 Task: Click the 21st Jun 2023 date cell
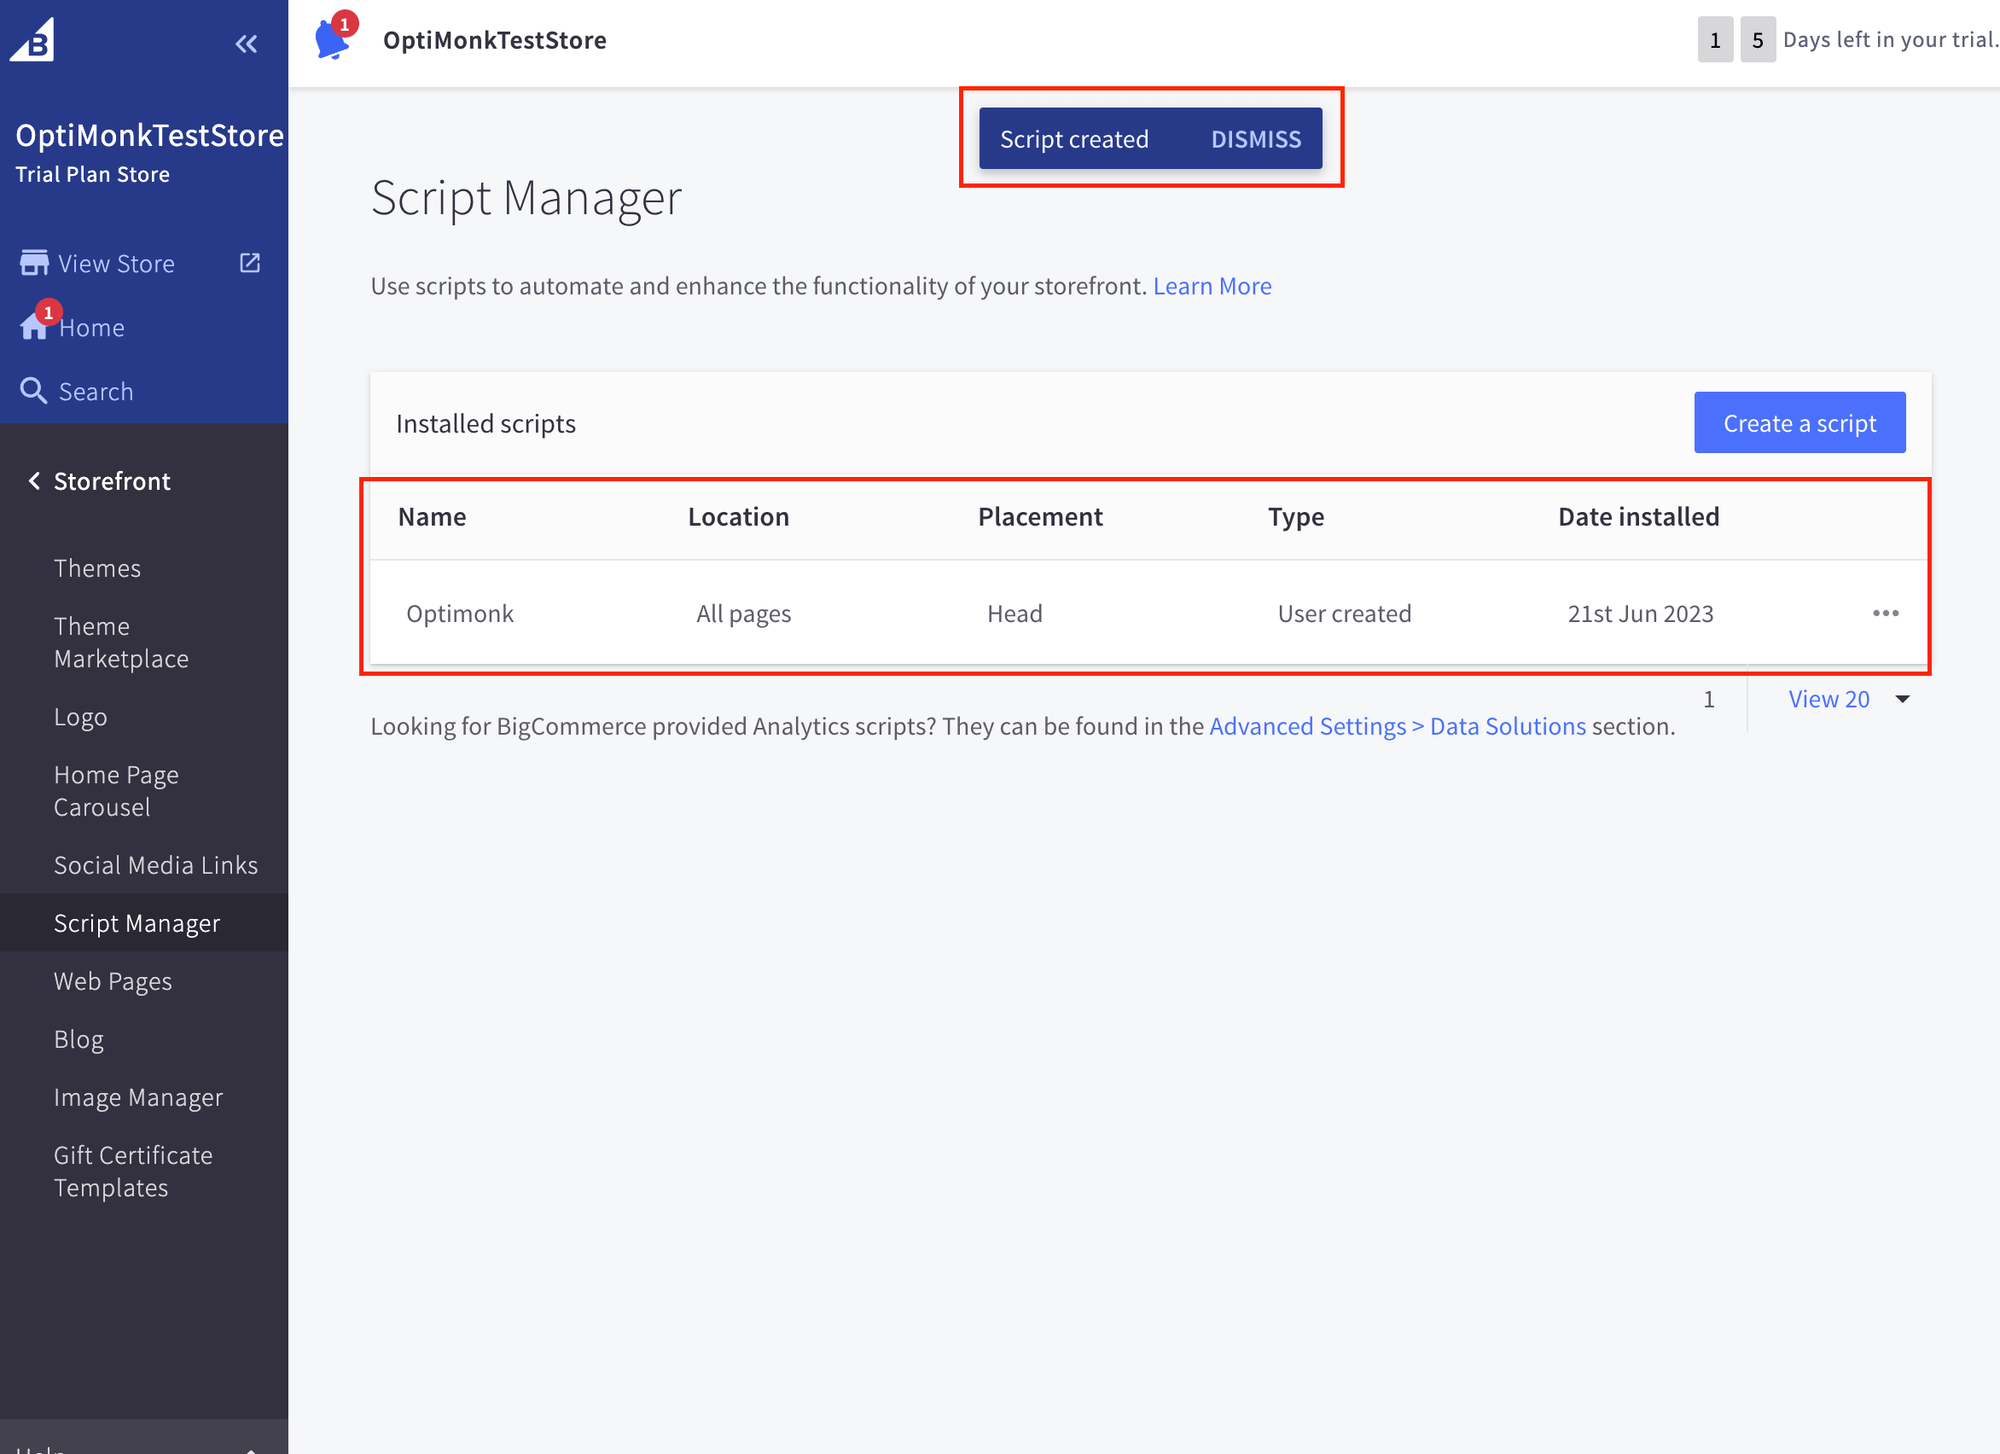(x=1640, y=613)
